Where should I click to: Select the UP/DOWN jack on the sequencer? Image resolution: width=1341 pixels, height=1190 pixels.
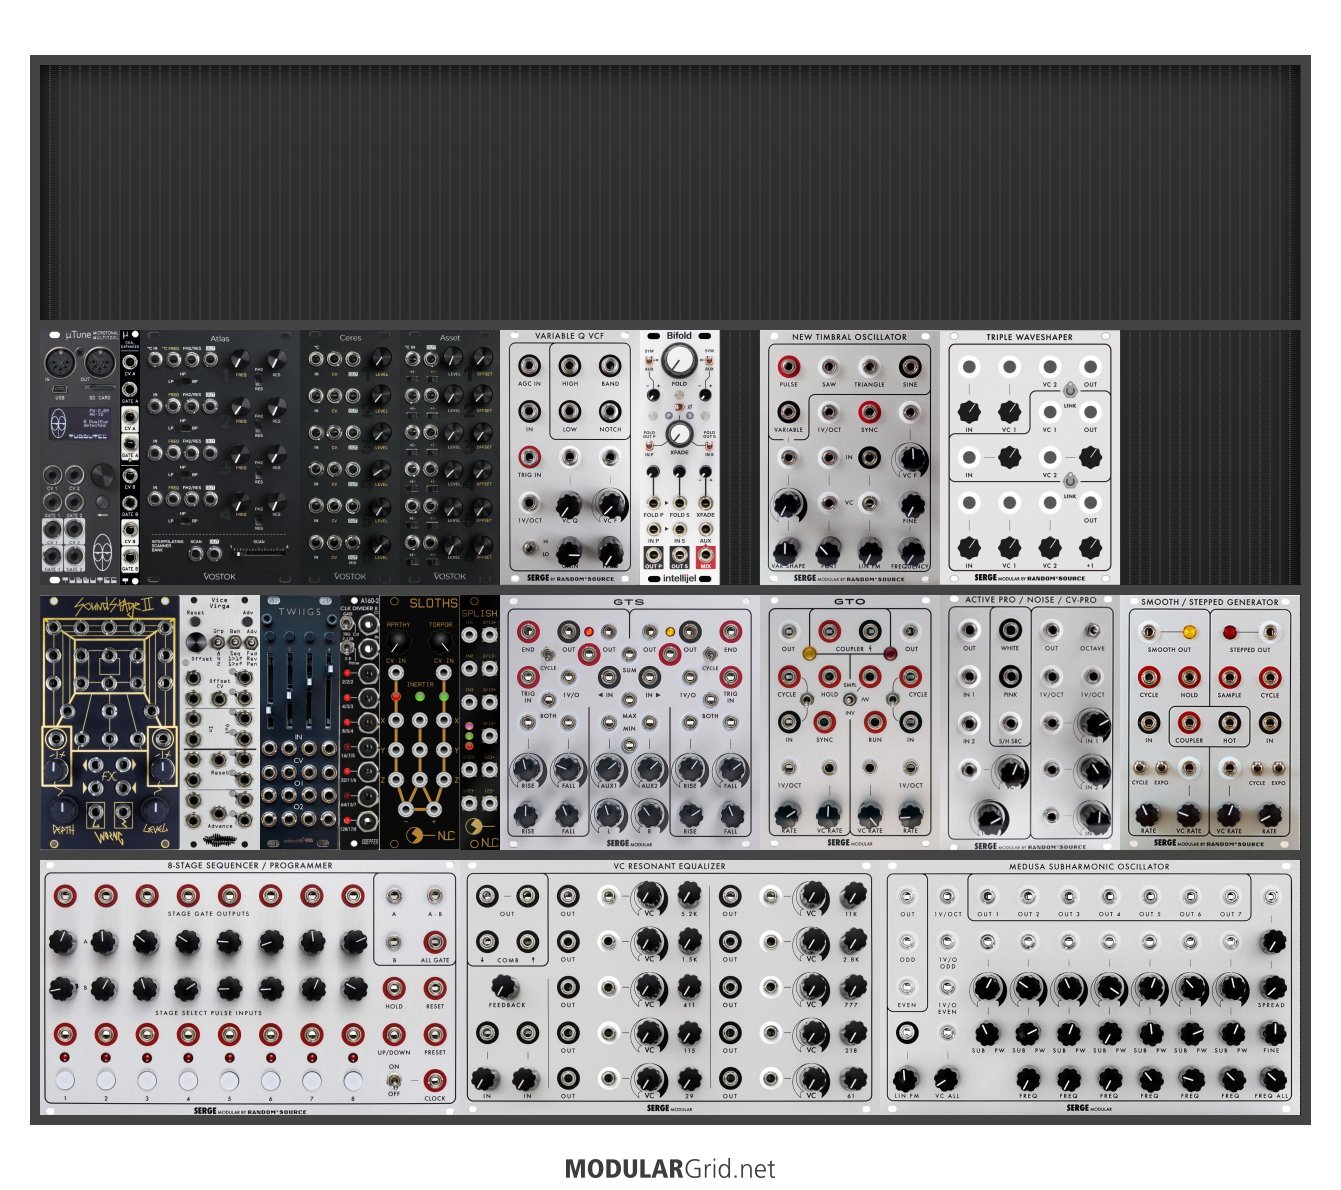coord(394,1034)
